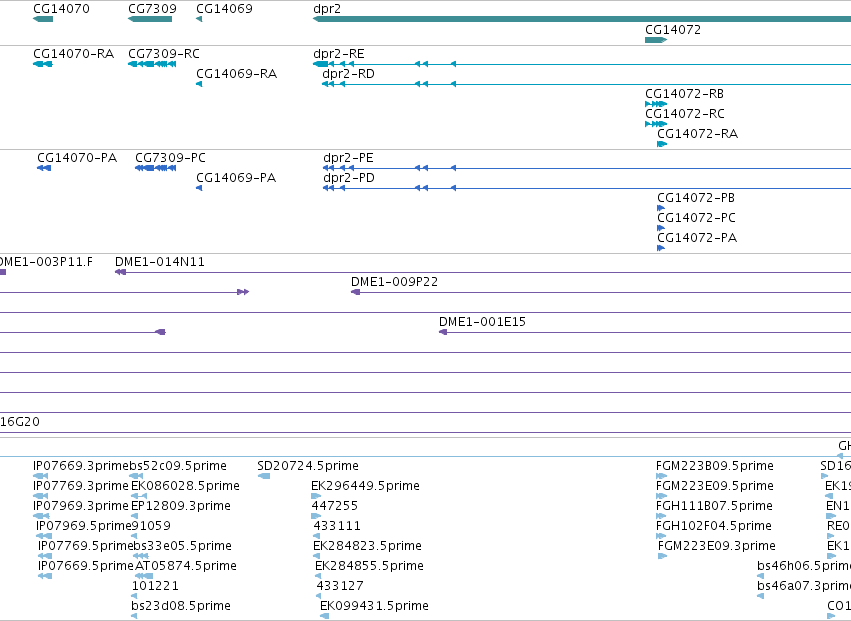This screenshot has width=851, height=621.
Task: Click the CG14072 gene arrow glyph
Action: (x=656, y=40)
